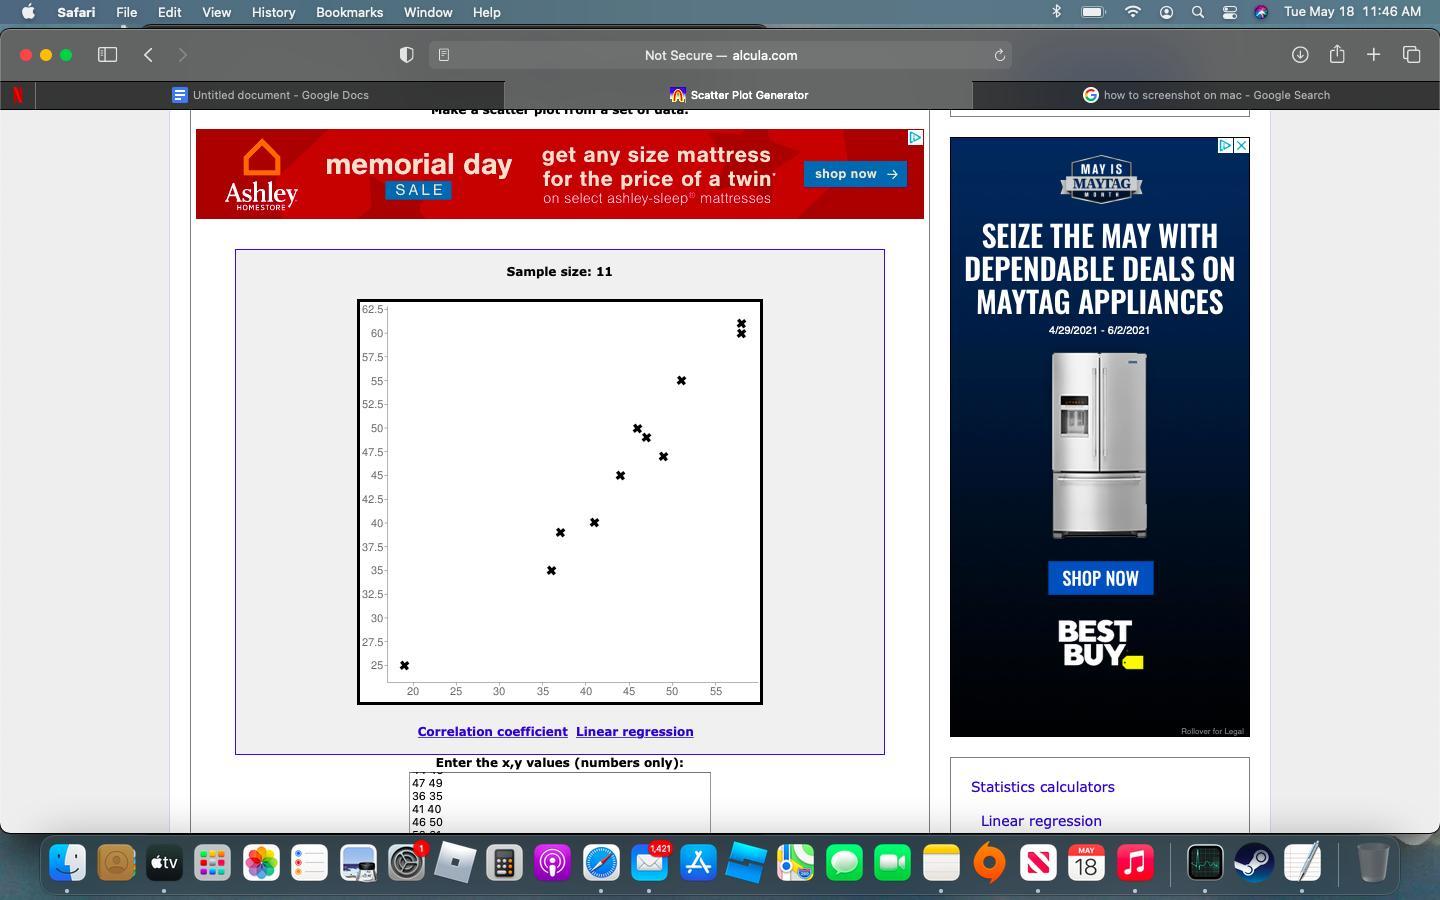The width and height of the screenshot is (1440, 900).
Task: Open the History menu
Action: click(273, 12)
